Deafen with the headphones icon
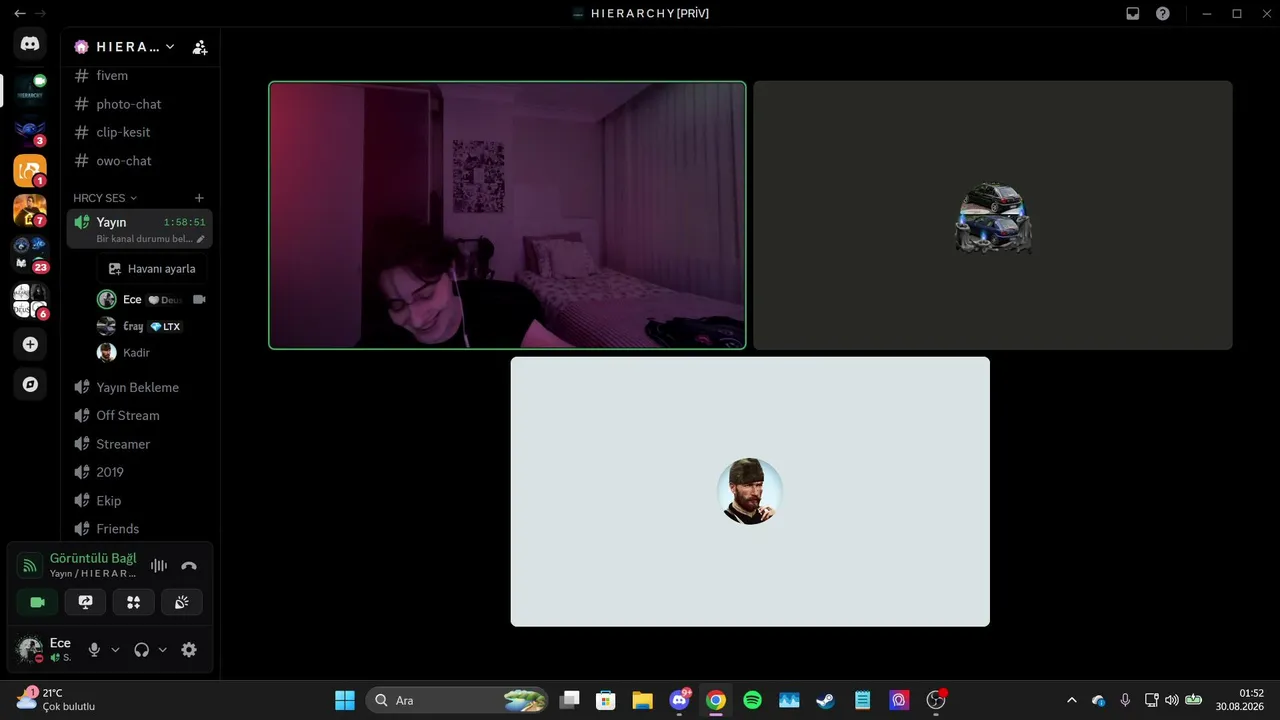Image resolution: width=1280 pixels, height=720 pixels. [x=142, y=650]
